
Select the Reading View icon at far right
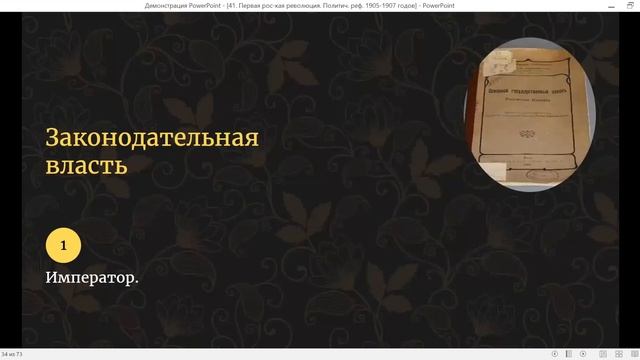[634, 354]
